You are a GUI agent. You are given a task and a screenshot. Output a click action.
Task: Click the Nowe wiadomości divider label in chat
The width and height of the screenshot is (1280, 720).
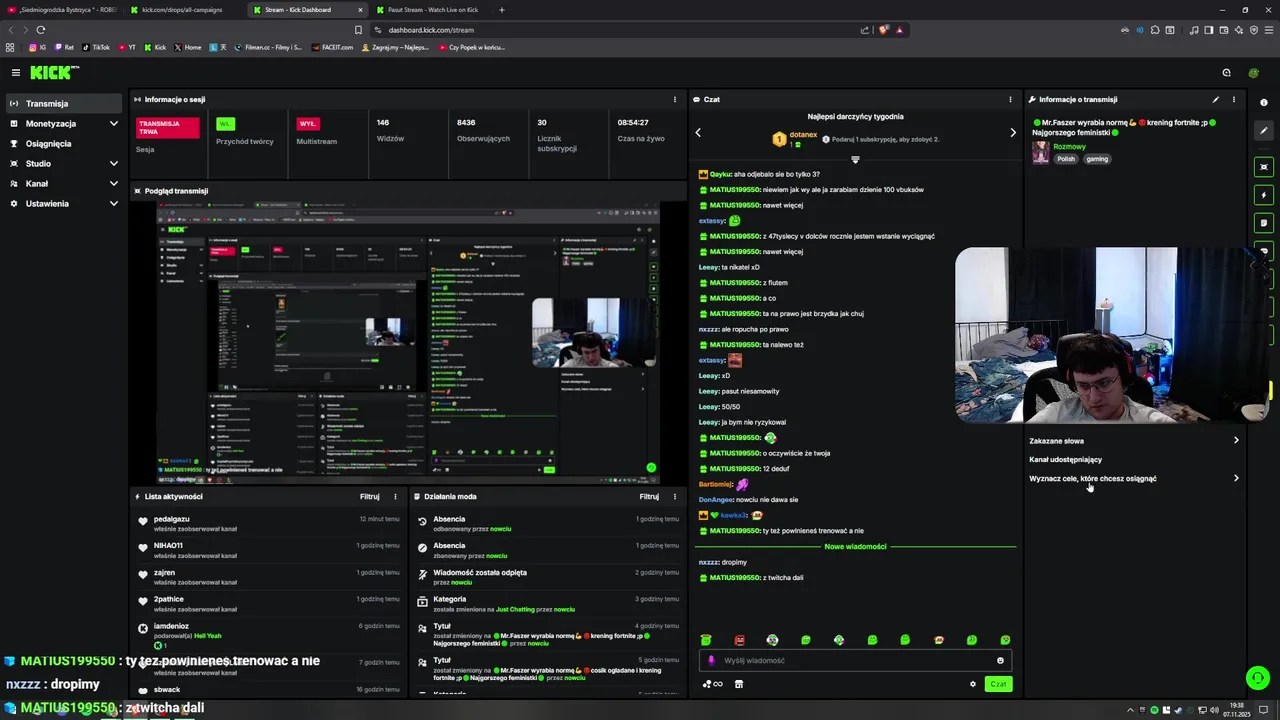tap(855, 546)
